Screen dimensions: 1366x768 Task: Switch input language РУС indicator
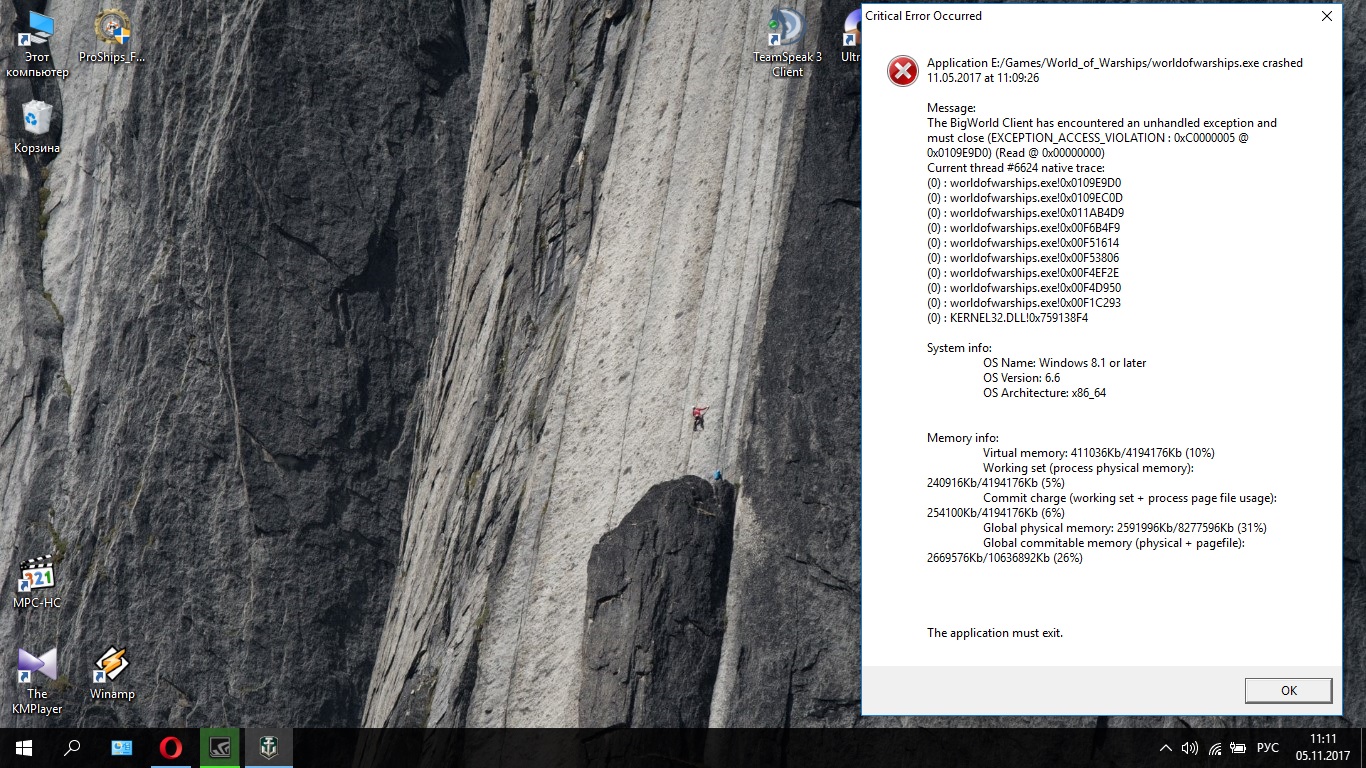click(1267, 748)
